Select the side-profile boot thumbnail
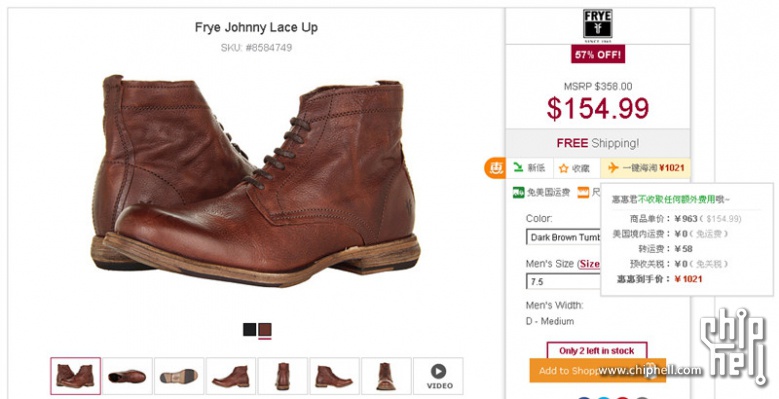 click(231, 376)
